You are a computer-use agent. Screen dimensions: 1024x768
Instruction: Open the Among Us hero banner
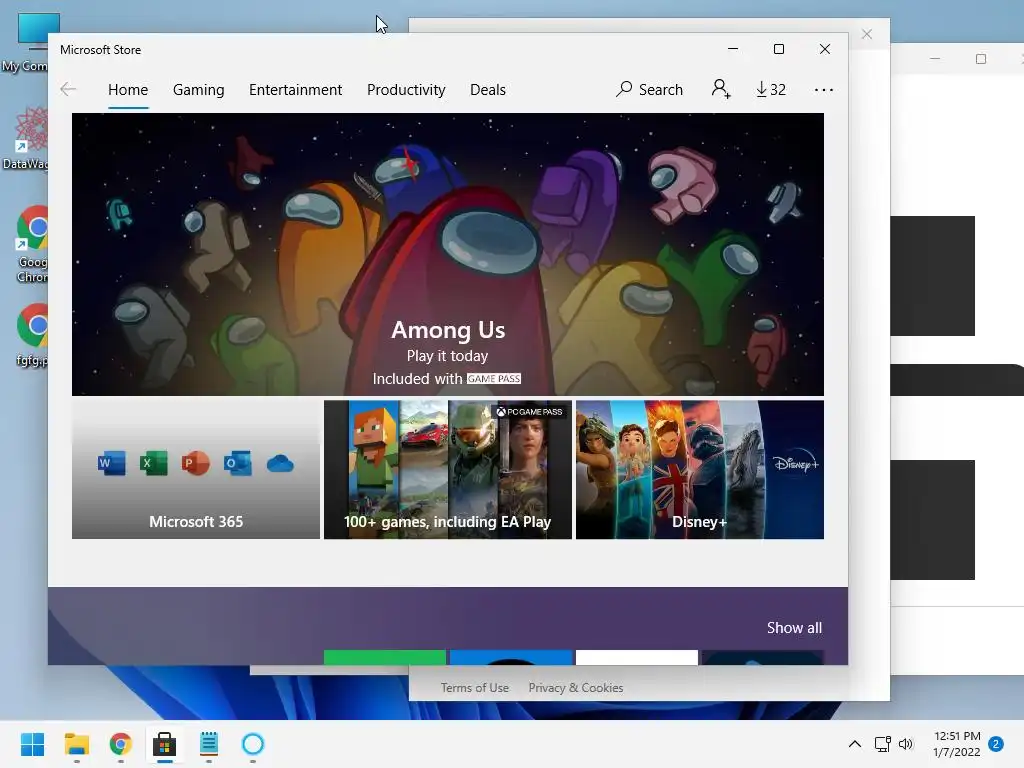pos(447,254)
